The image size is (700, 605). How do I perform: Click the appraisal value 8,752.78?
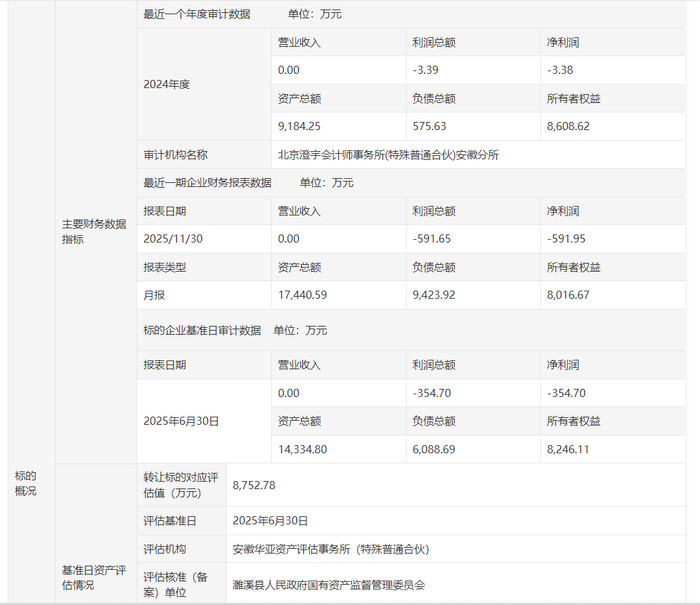click(253, 485)
